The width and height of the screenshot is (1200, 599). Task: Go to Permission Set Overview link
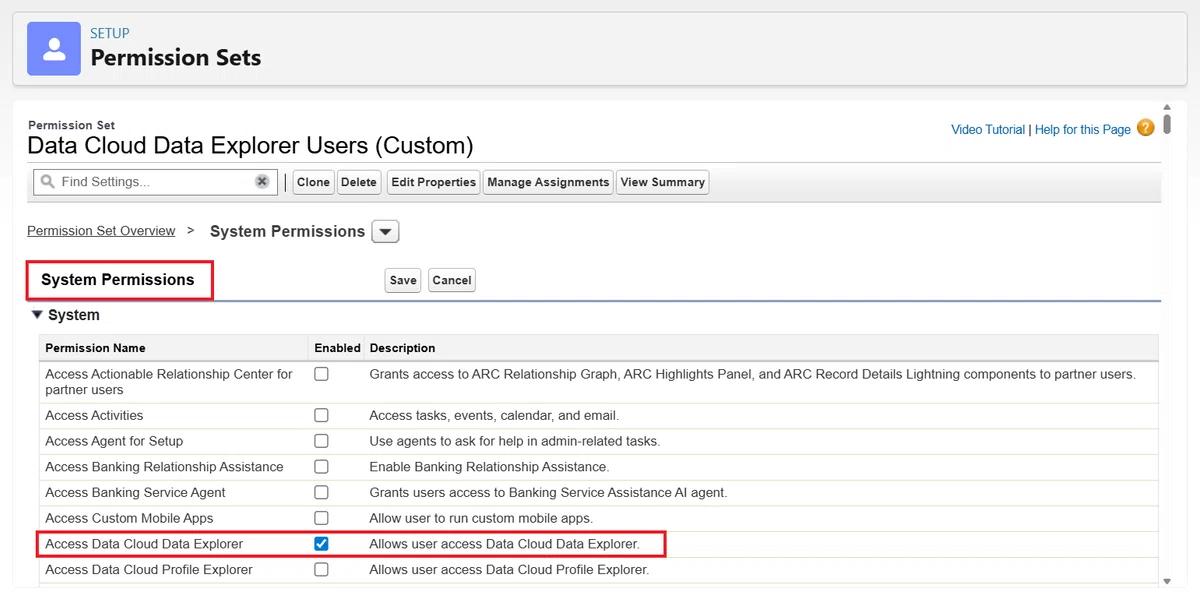[x=101, y=231]
